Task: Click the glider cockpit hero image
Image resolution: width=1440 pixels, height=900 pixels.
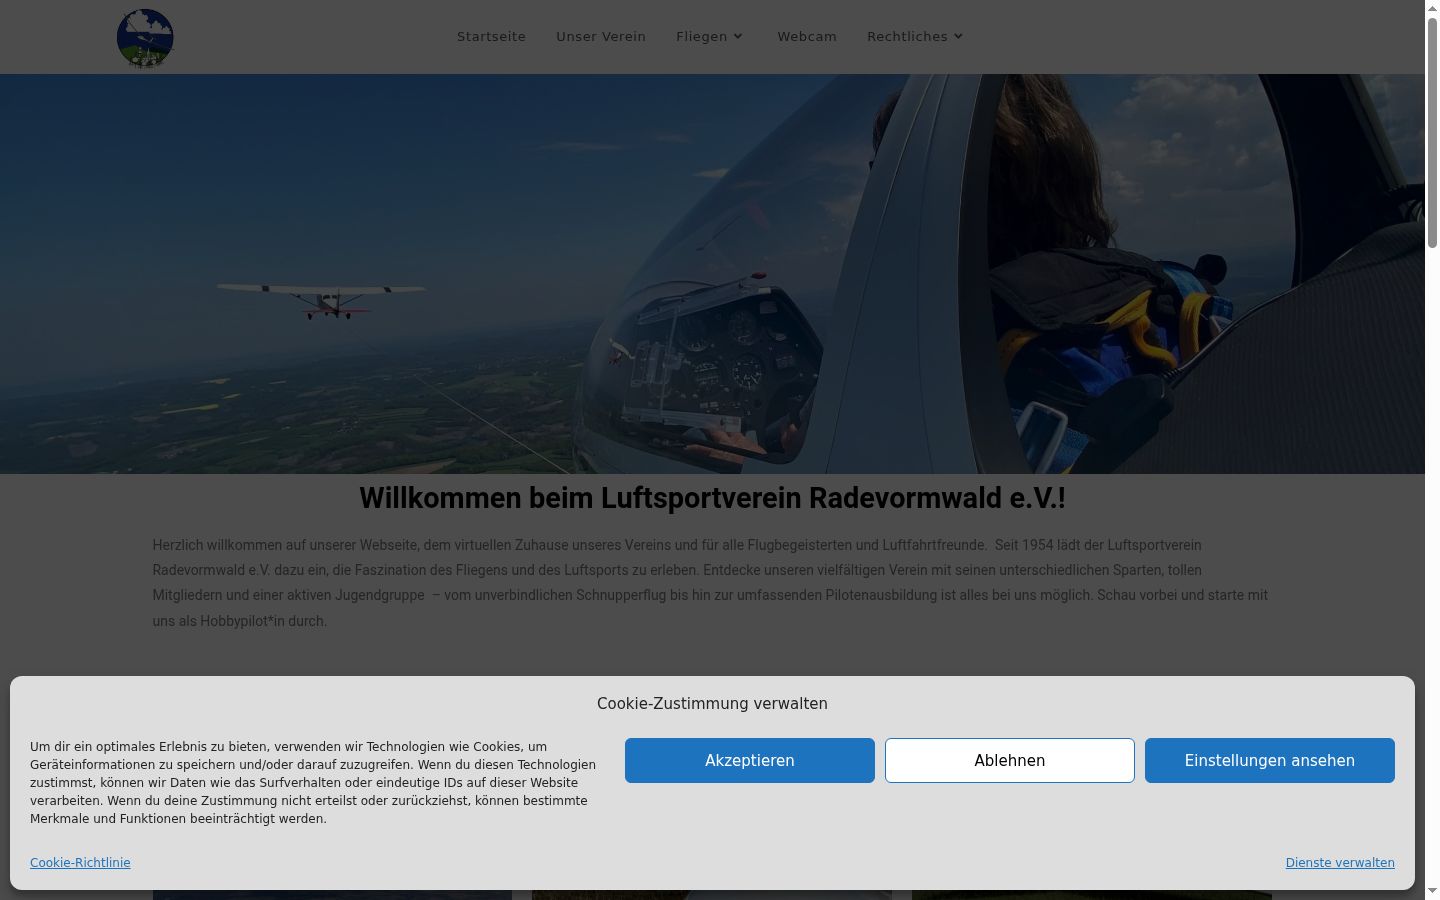Action: (712, 274)
